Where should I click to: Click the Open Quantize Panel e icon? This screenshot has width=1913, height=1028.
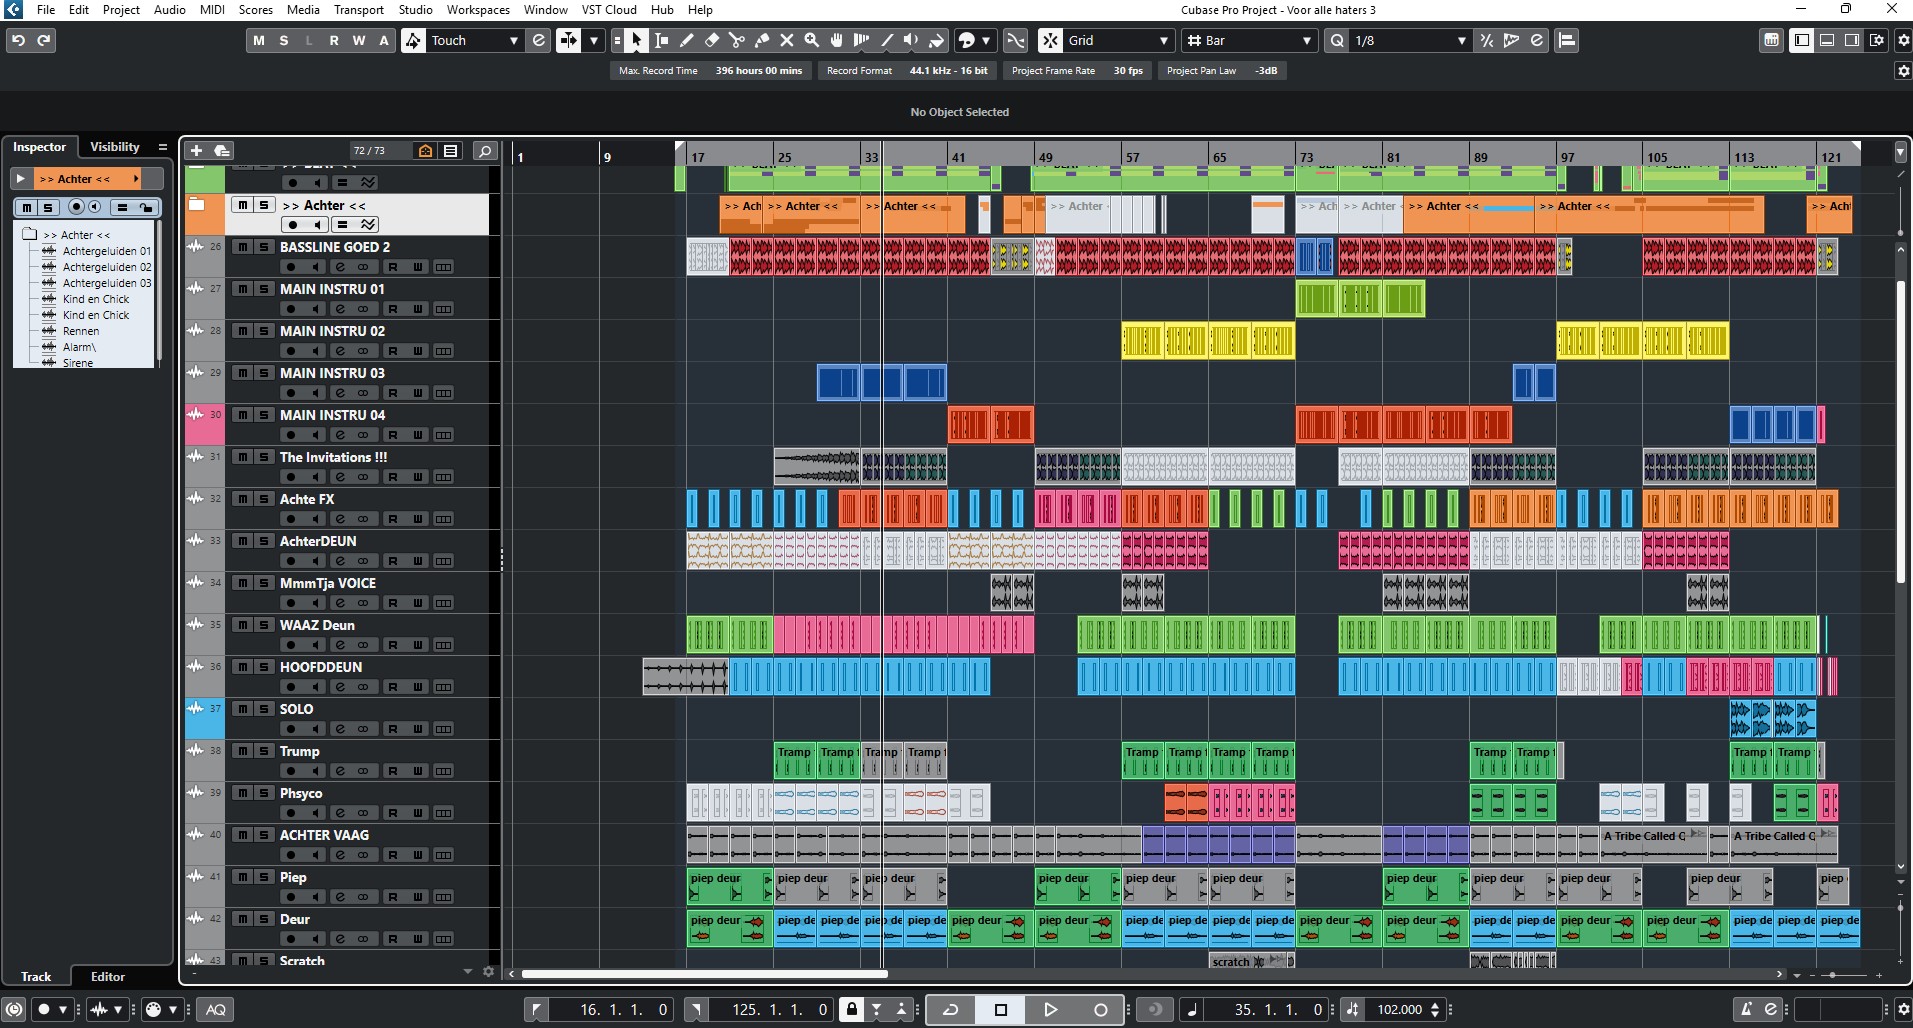[x=1537, y=40]
